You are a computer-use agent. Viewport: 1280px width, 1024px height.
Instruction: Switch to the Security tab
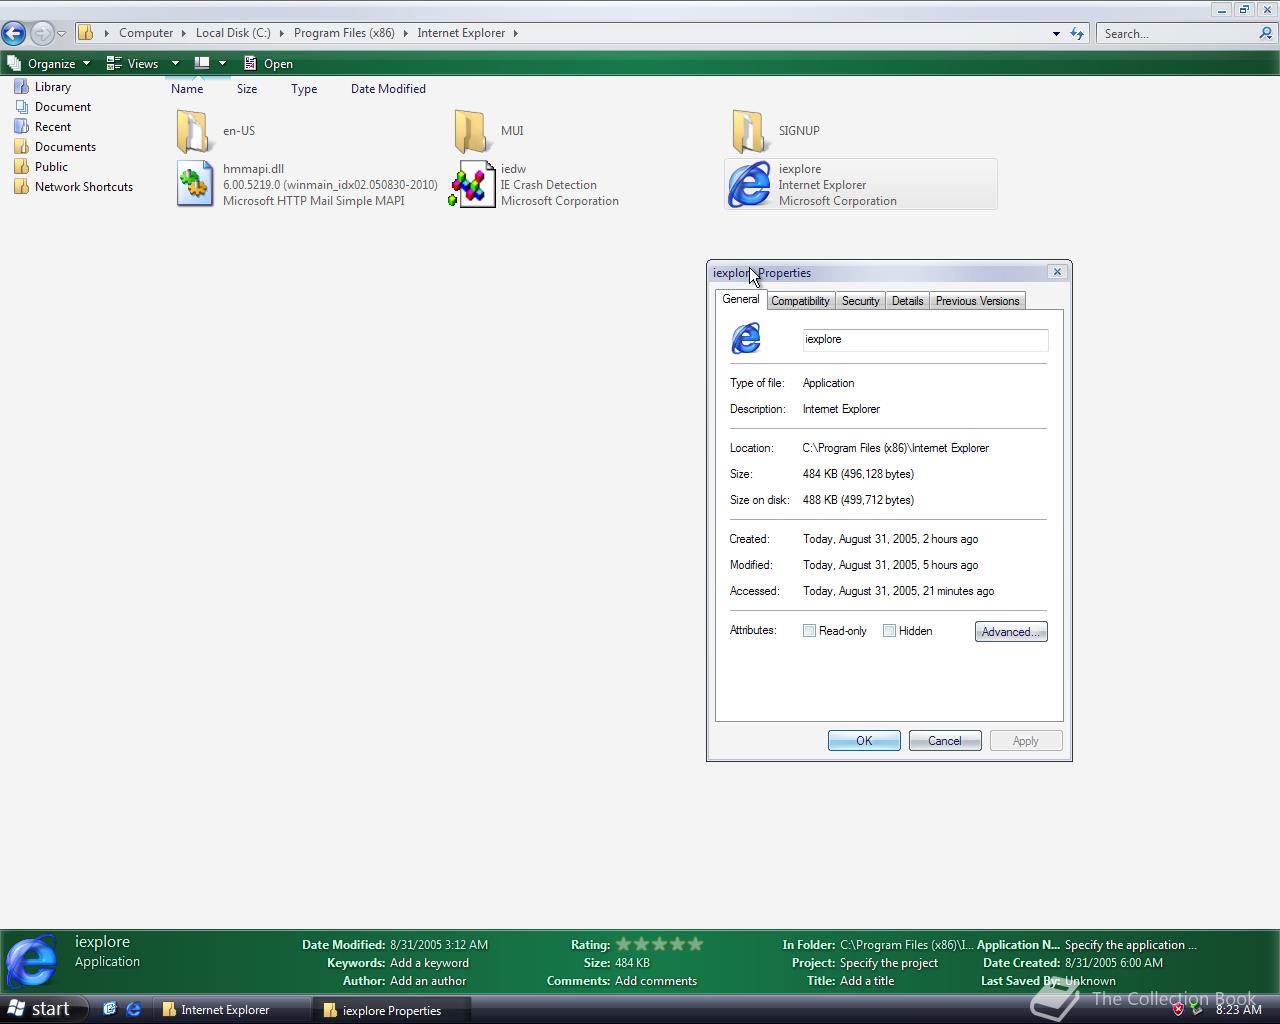pos(860,301)
